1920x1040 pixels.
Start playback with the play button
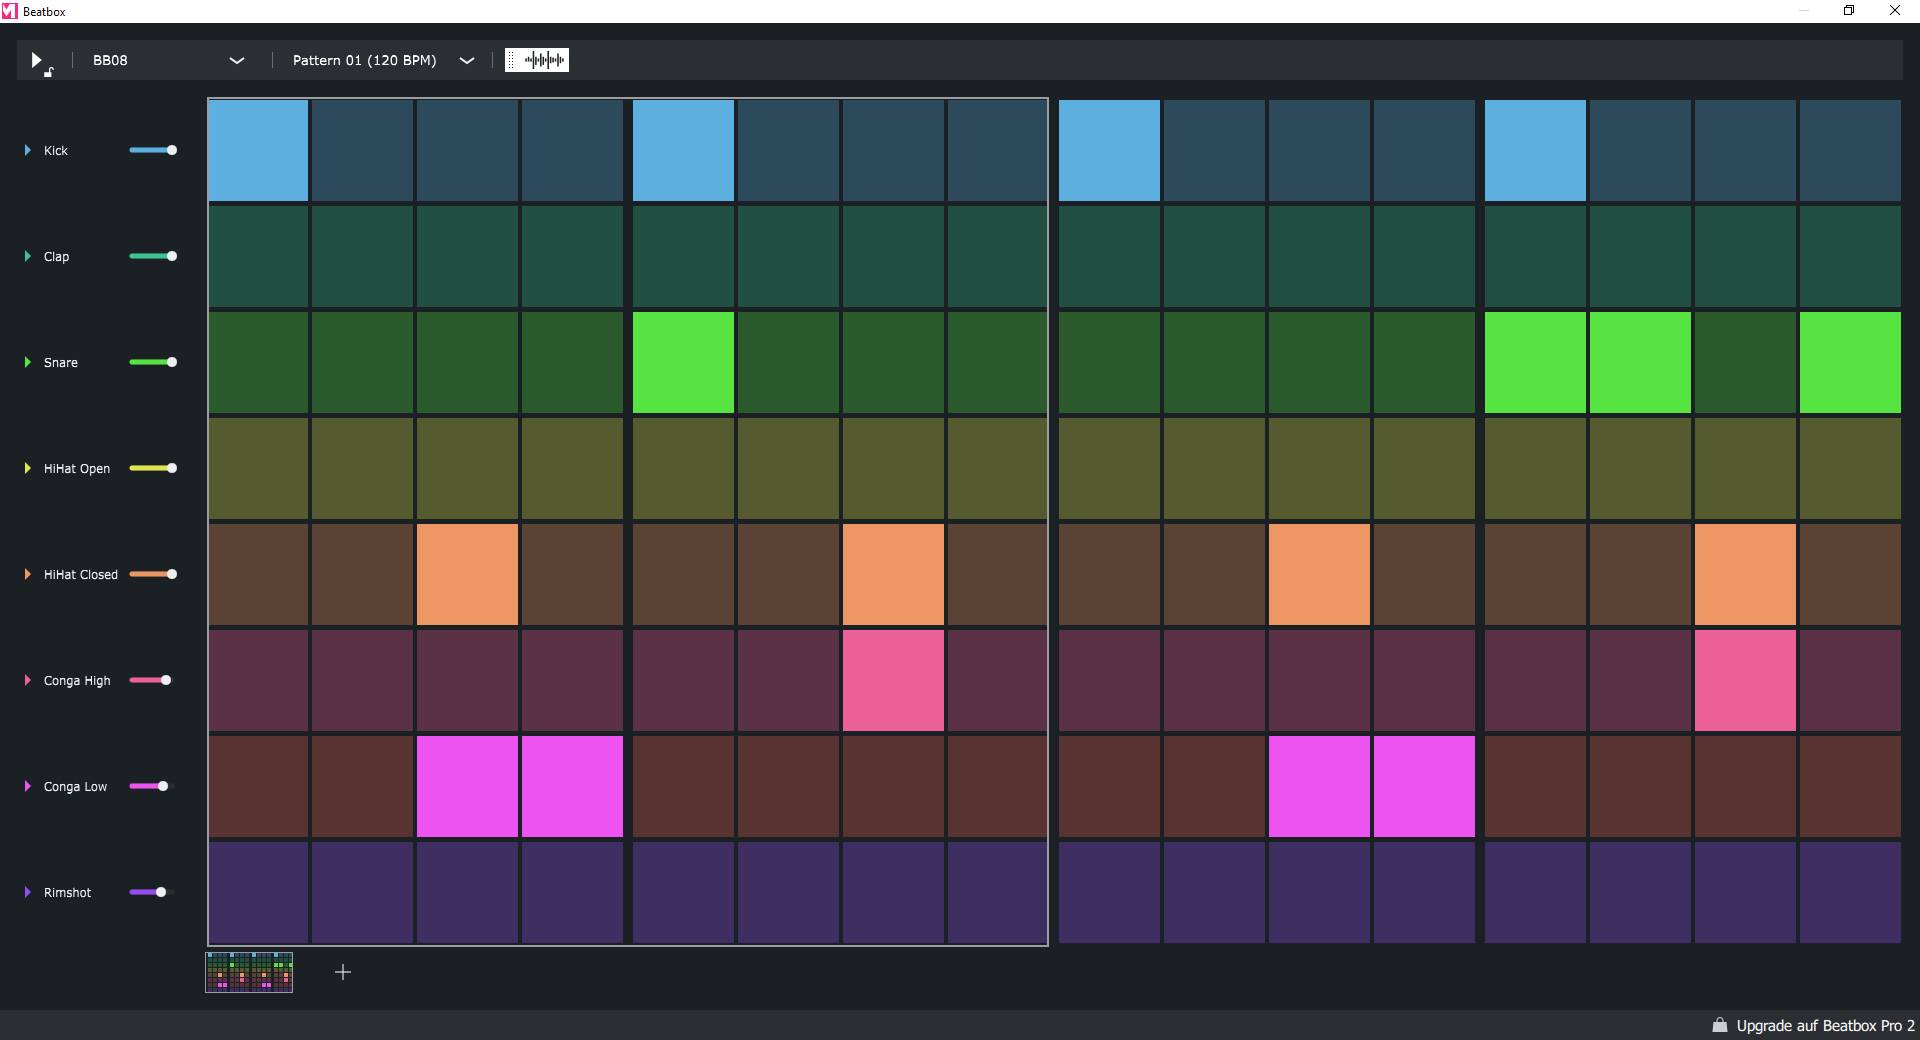(x=37, y=61)
